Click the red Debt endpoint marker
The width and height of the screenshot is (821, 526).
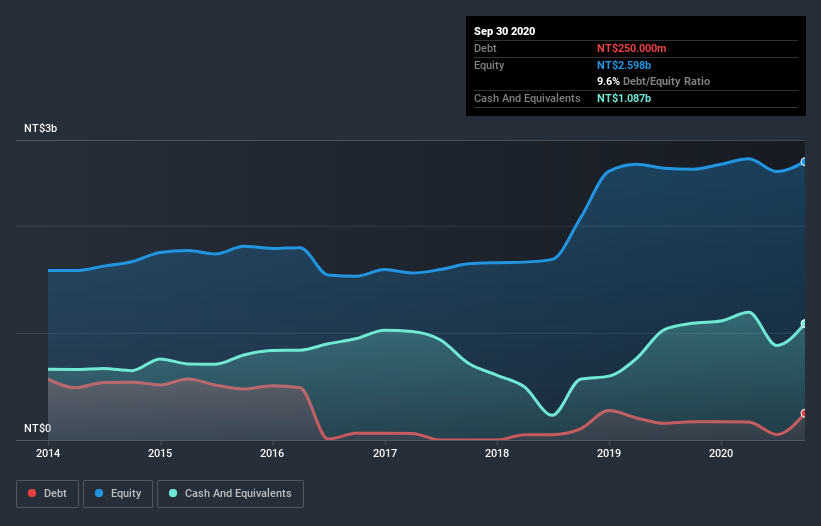pyautogui.click(x=804, y=413)
